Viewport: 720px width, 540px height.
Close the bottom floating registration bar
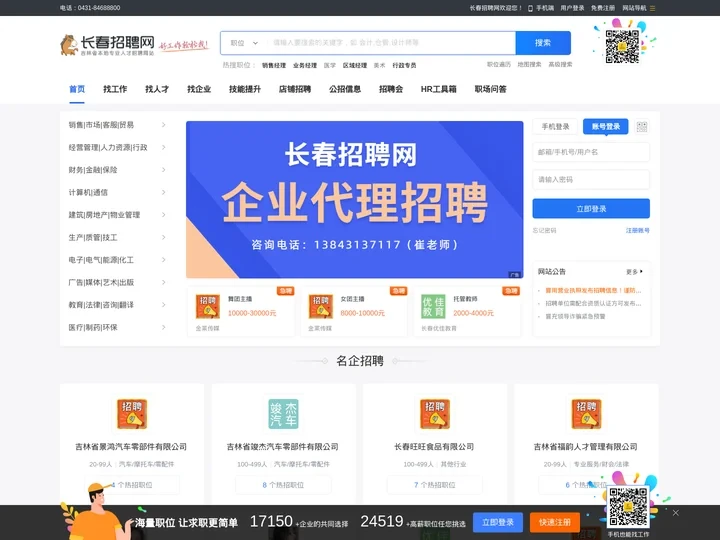coord(675,513)
